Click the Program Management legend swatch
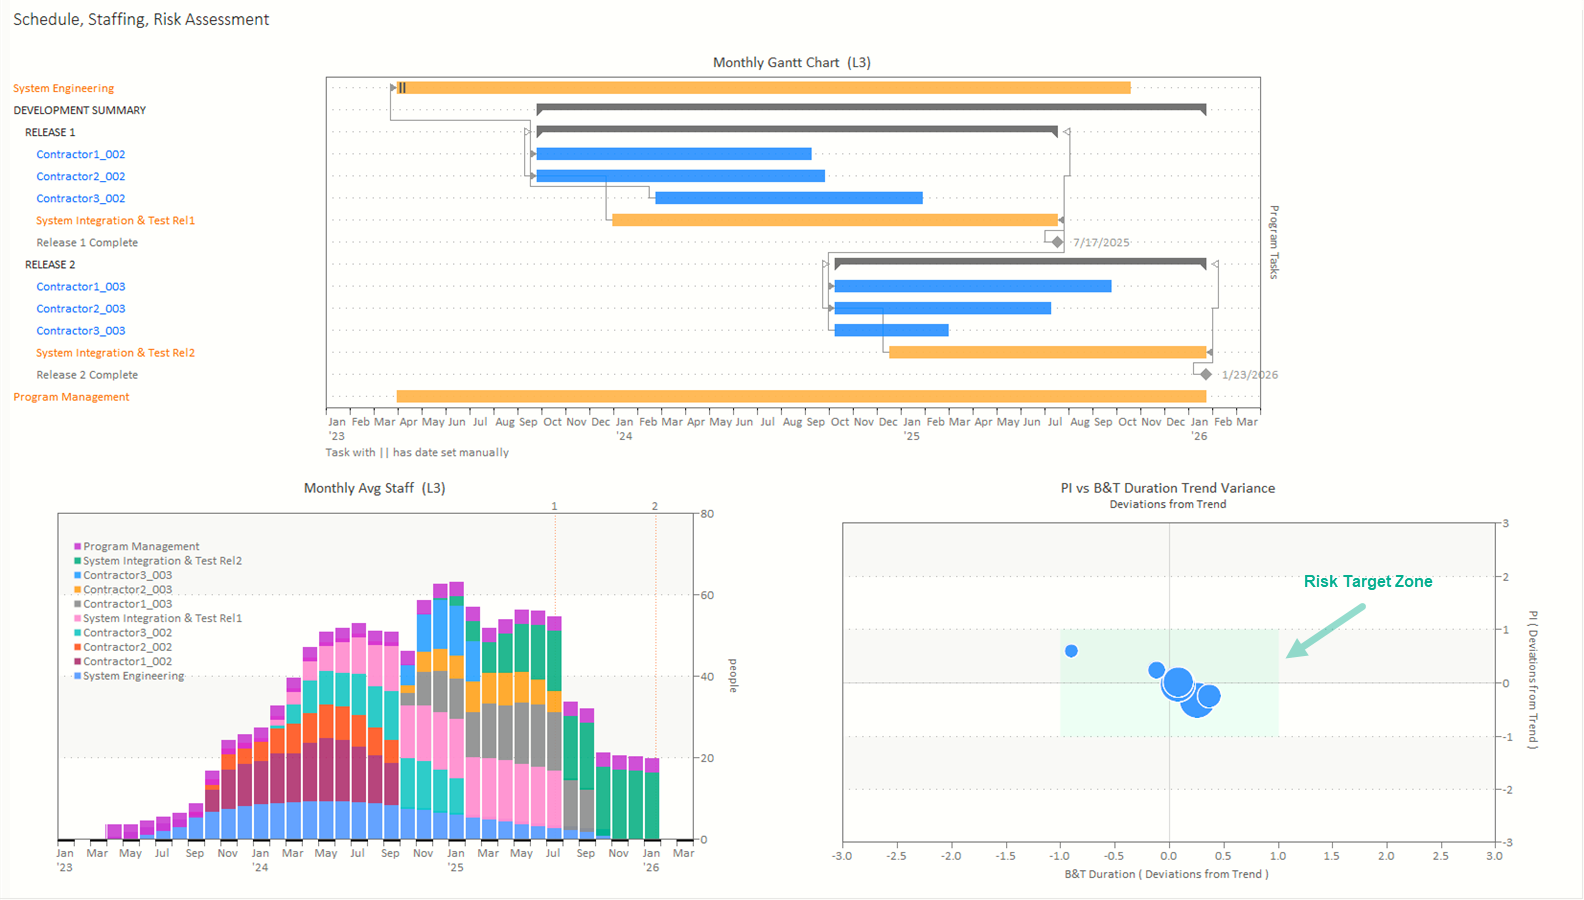This screenshot has width=1584, height=900. 77,547
